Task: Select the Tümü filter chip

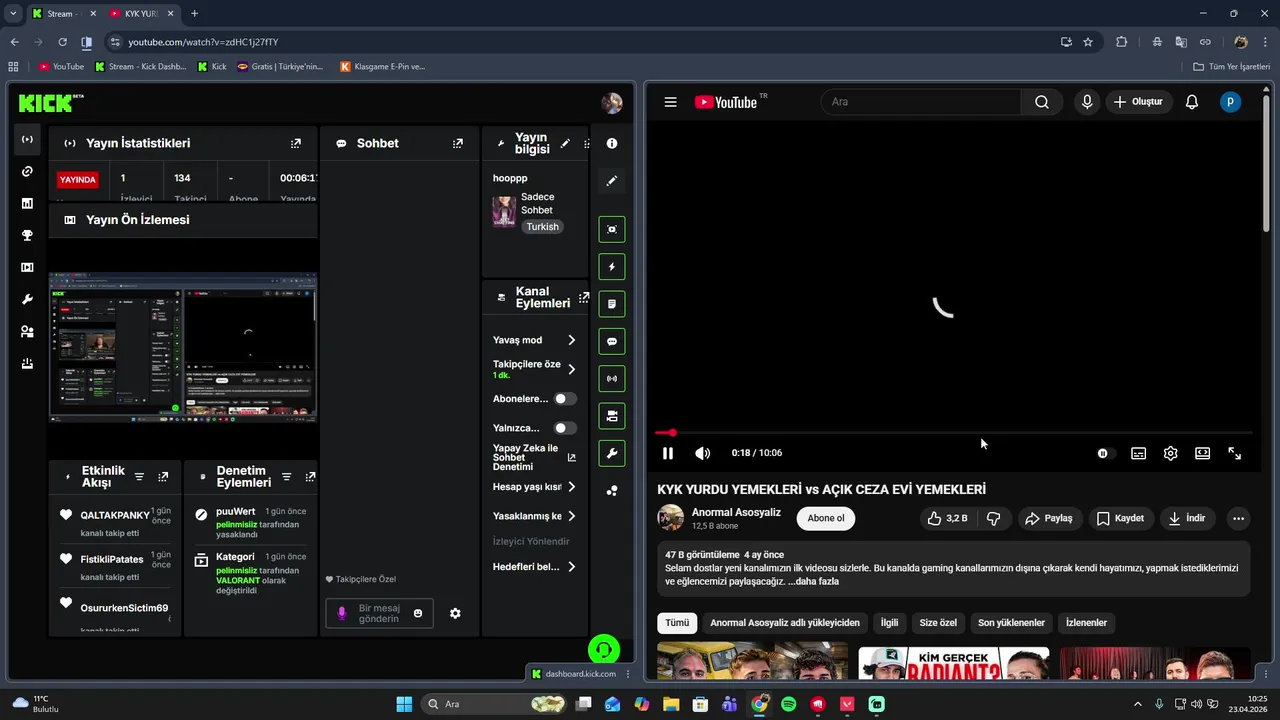Action: point(677,623)
